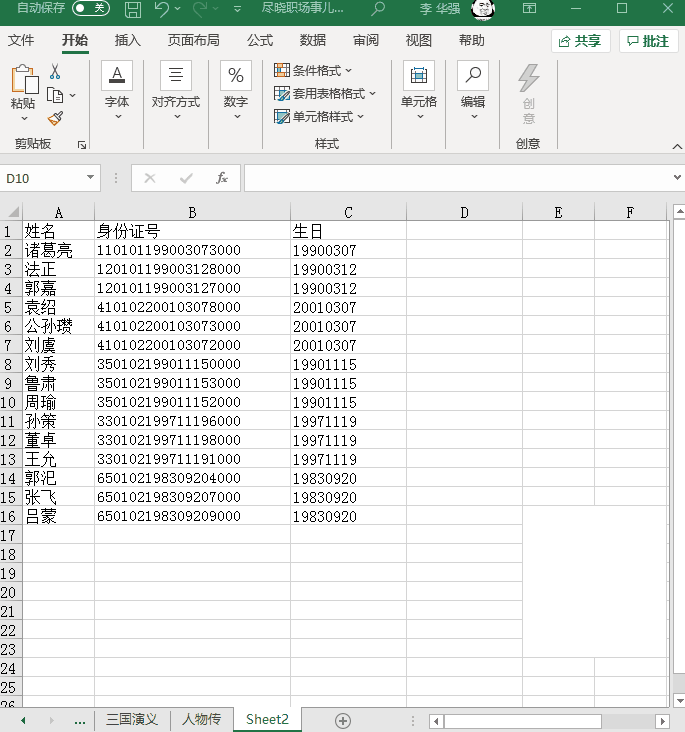
Task: Open the 字体 font group button
Action: click(117, 91)
